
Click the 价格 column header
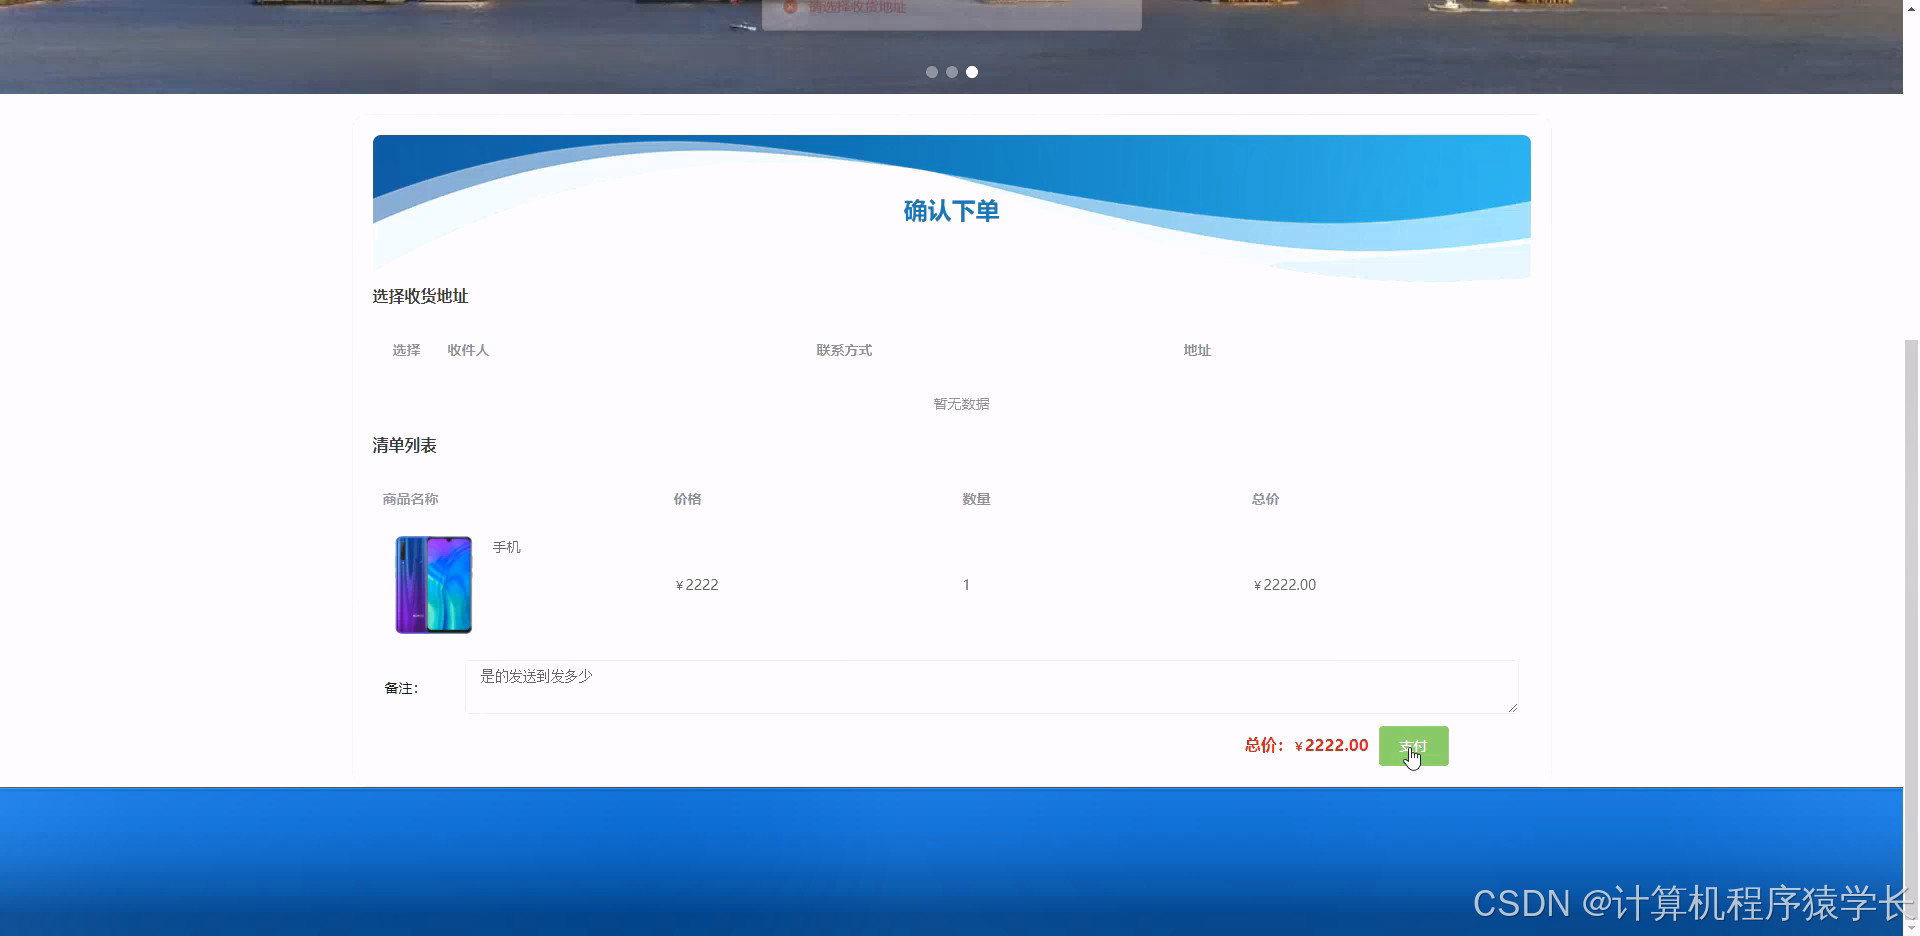[x=687, y=499]
